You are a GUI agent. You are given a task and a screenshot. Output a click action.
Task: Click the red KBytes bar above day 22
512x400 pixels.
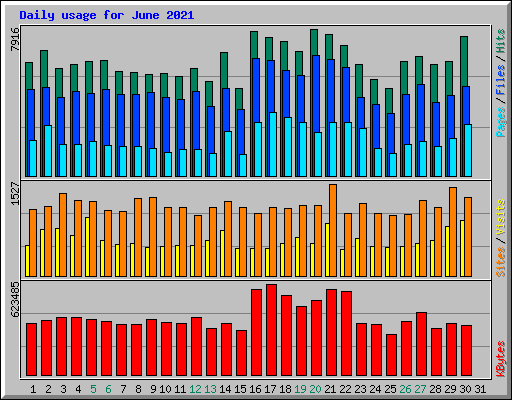pos(346,334)
